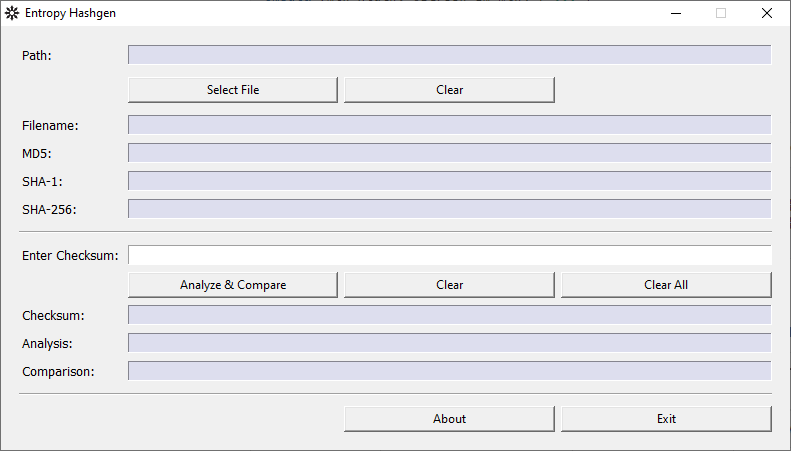Clear the selected file path

[x=449, y=90]
